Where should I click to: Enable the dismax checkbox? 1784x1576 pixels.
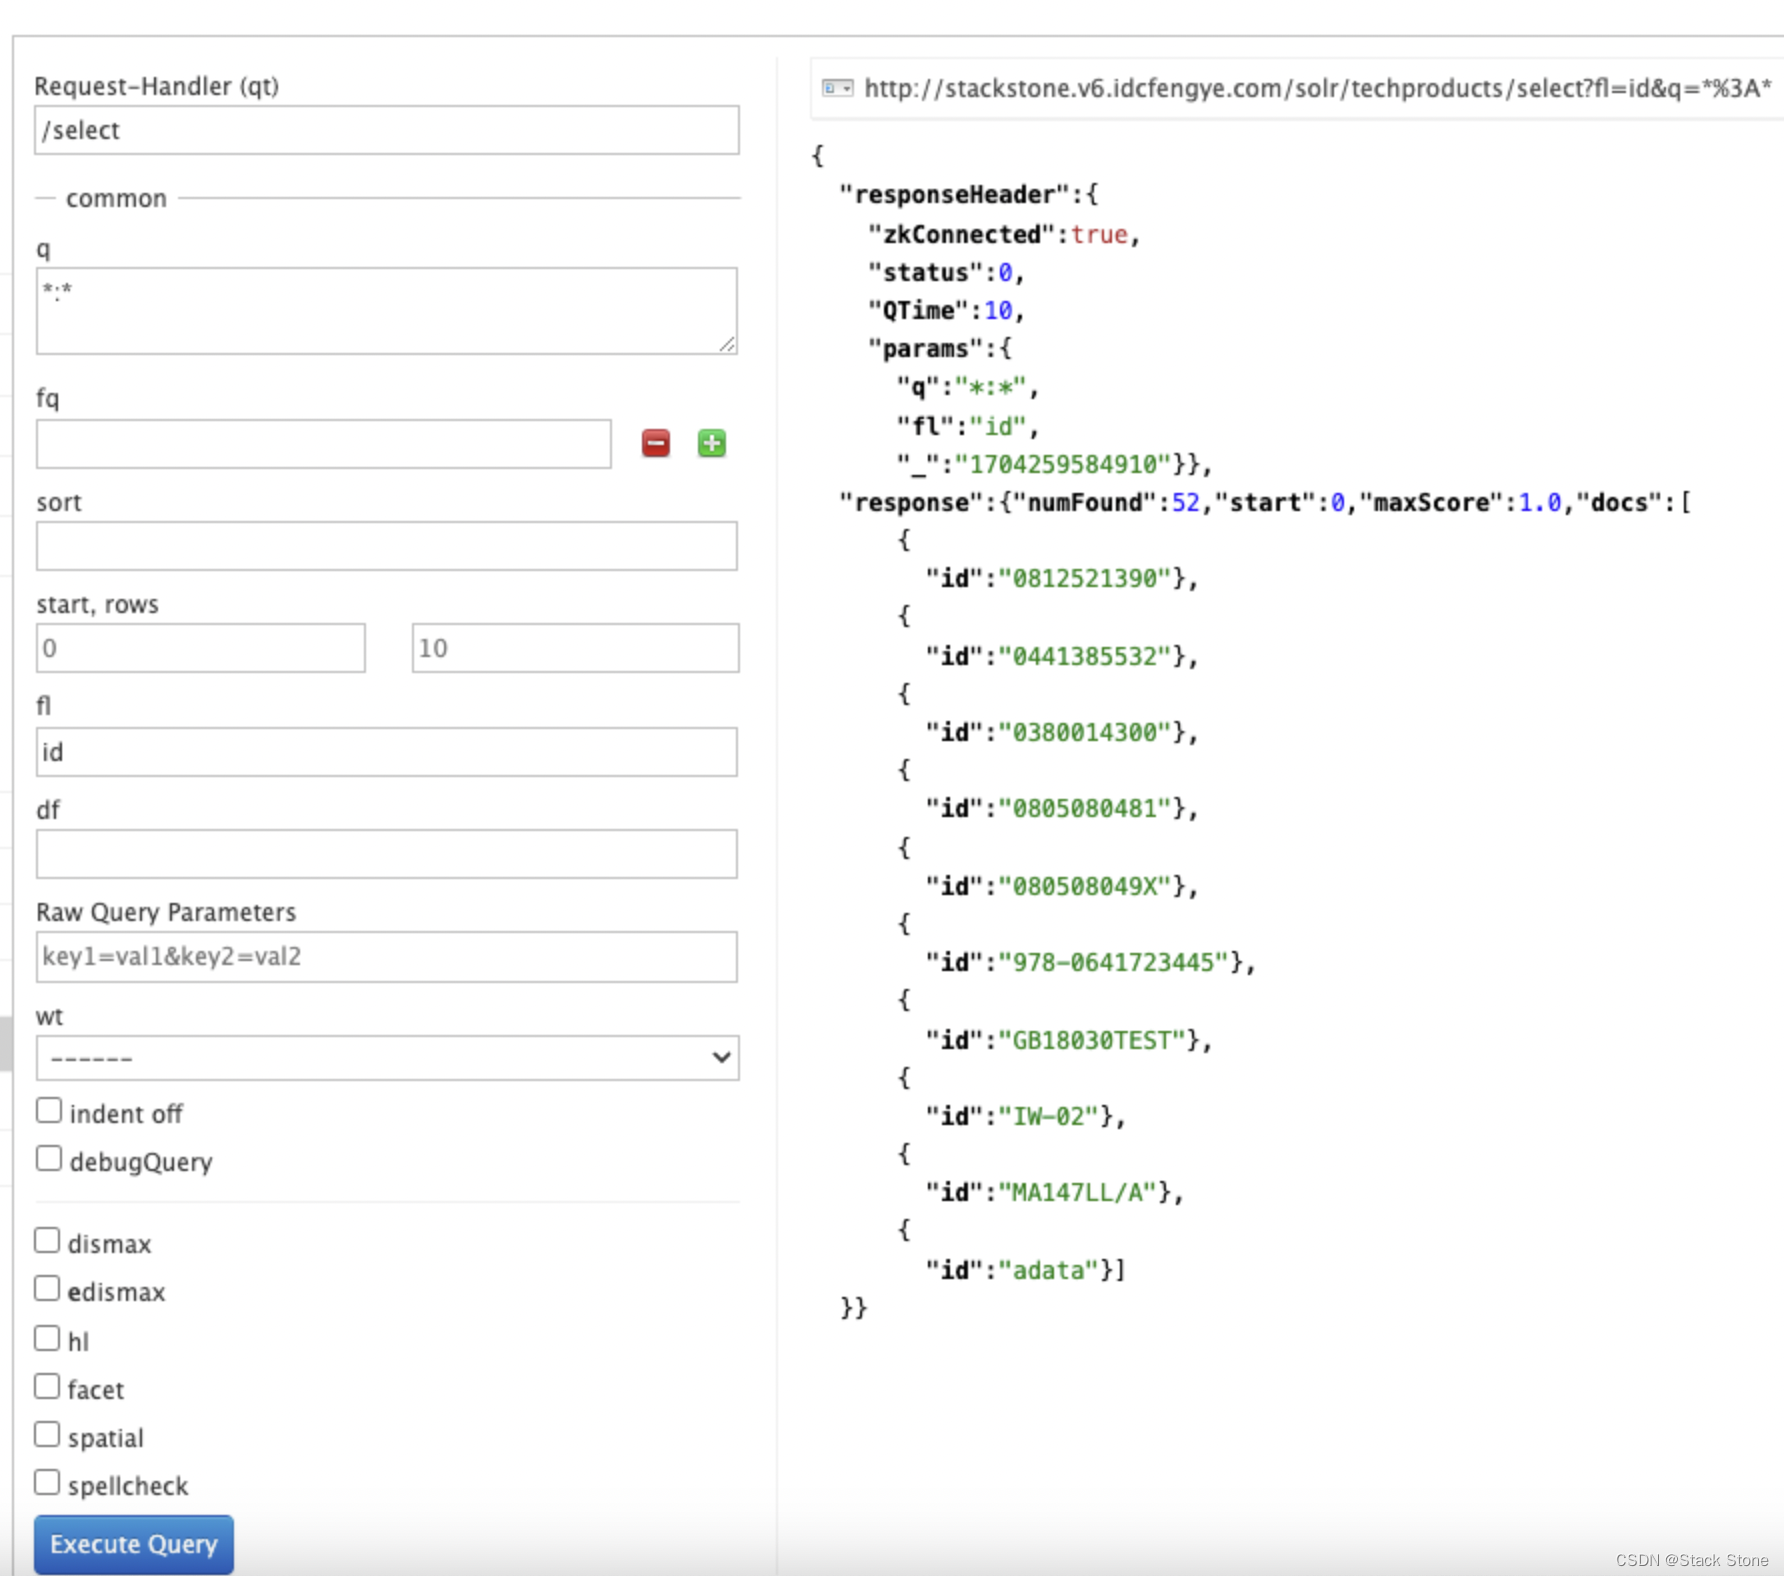(47, 1240)
